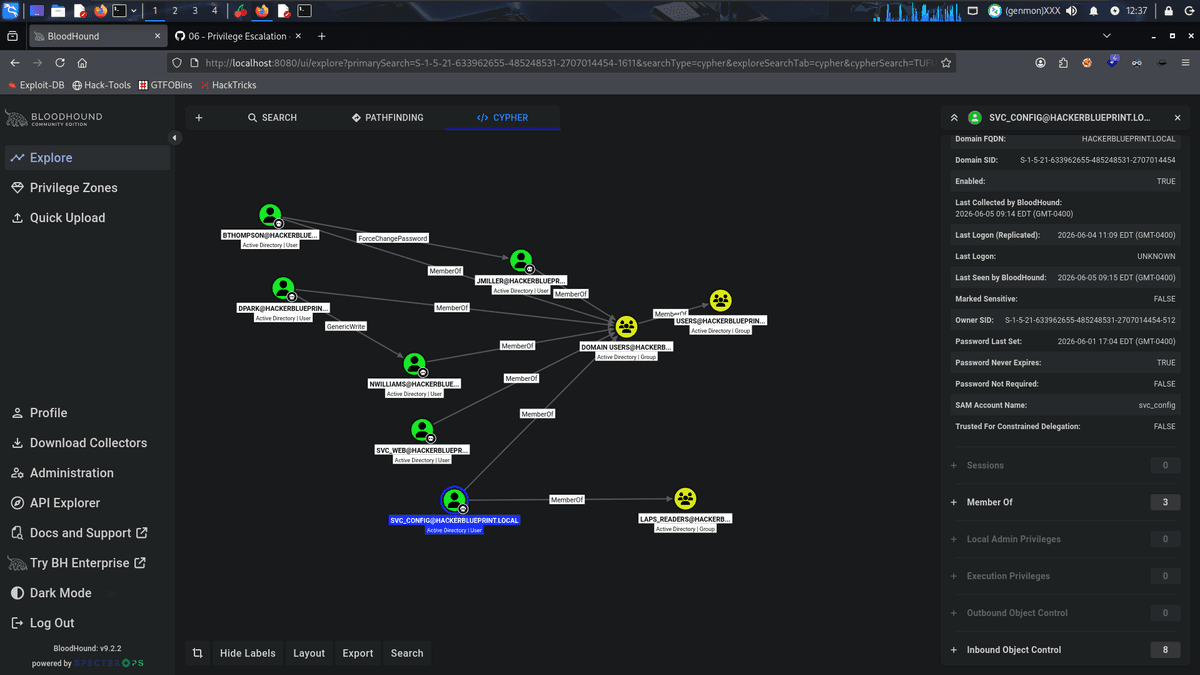The width and height of the screenshot is (1200, 675).
Task: Click the Layout button
Action: click(x=309, y=653)
